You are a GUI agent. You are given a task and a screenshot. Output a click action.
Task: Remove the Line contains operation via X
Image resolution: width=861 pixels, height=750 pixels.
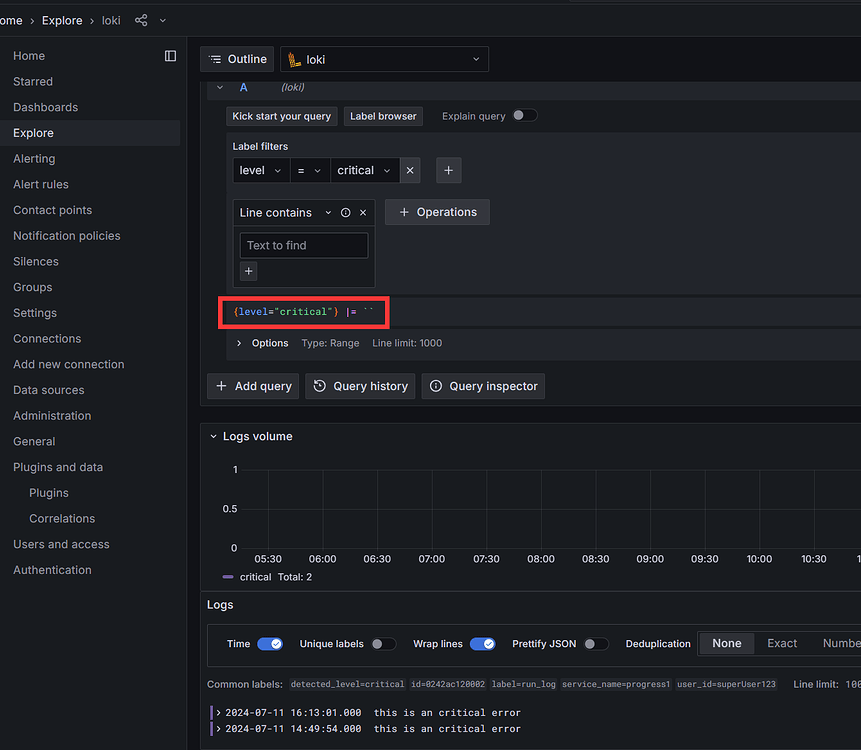362,212
